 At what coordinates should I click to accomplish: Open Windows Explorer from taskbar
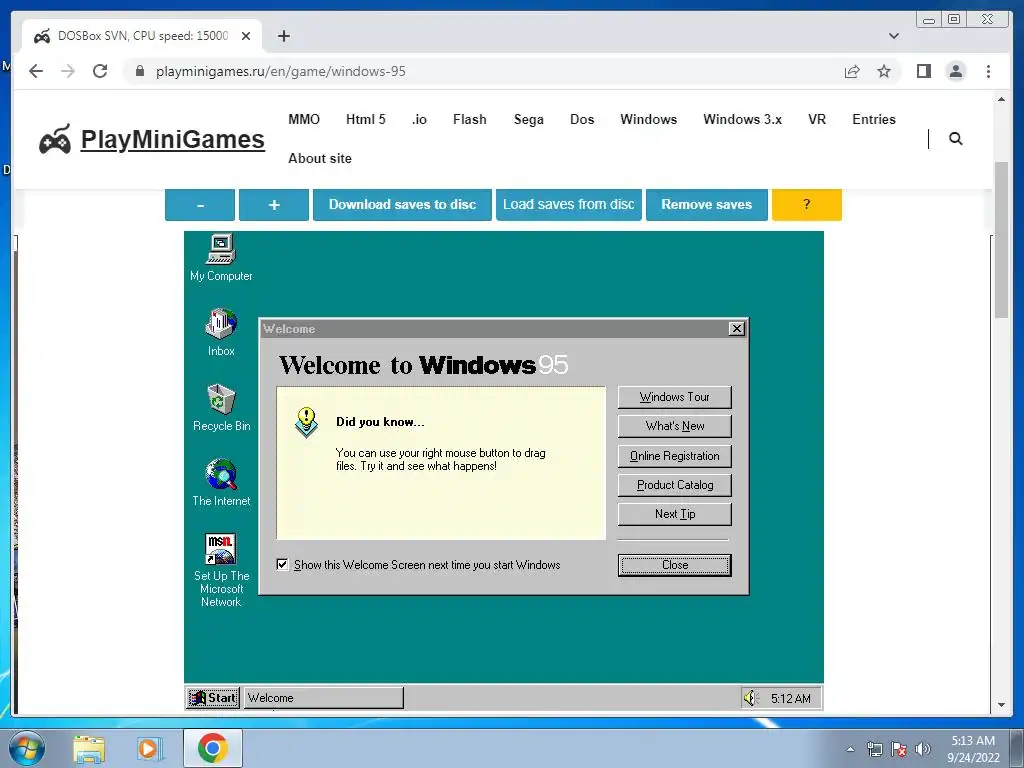click(89, 748)
